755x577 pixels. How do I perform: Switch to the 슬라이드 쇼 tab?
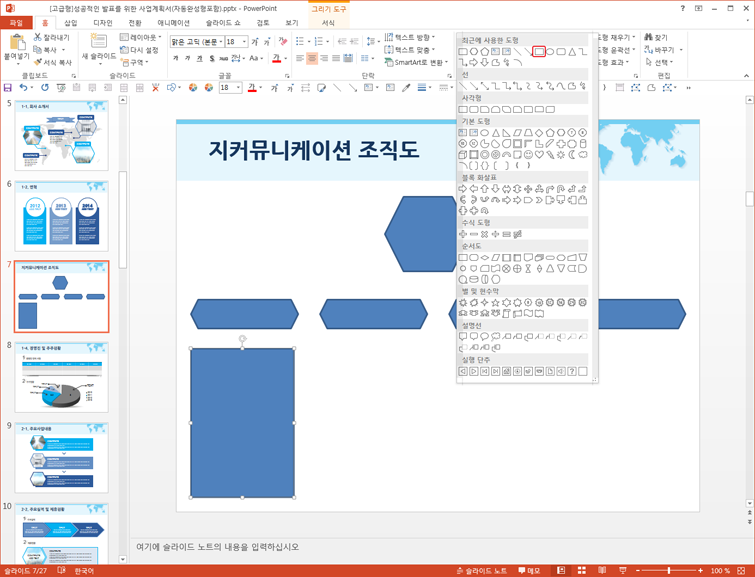(x=223, y=23)
